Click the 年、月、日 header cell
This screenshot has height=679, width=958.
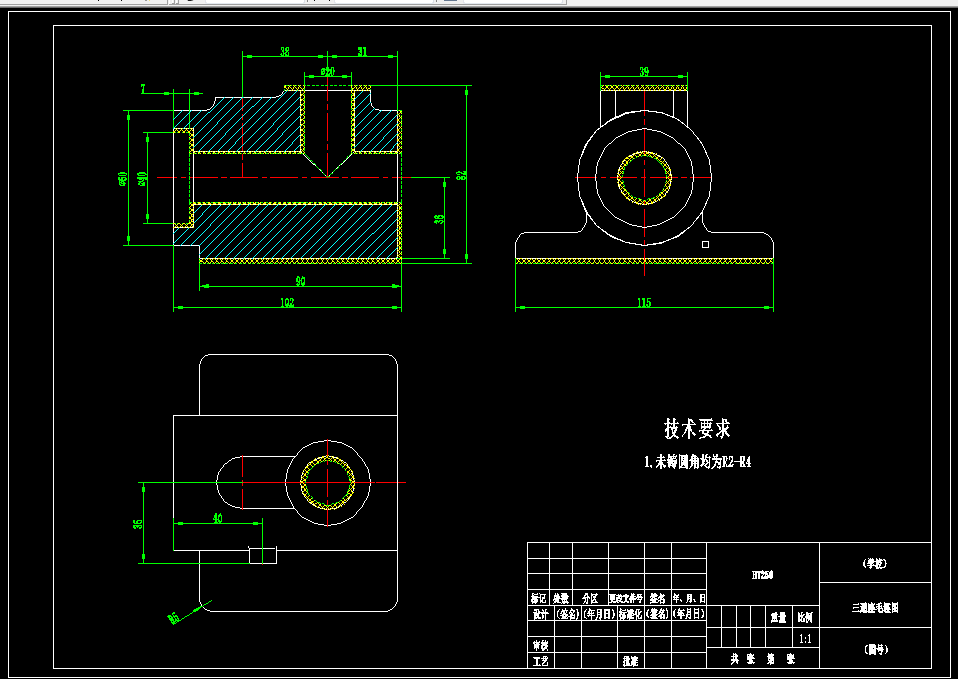pyautogui.click(x=689, y=598)
